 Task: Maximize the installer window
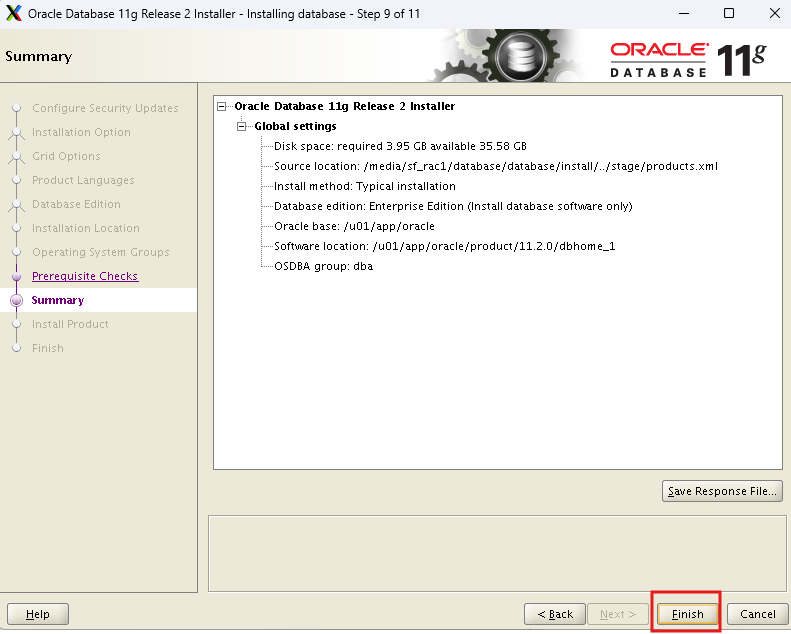pos(728,13)
